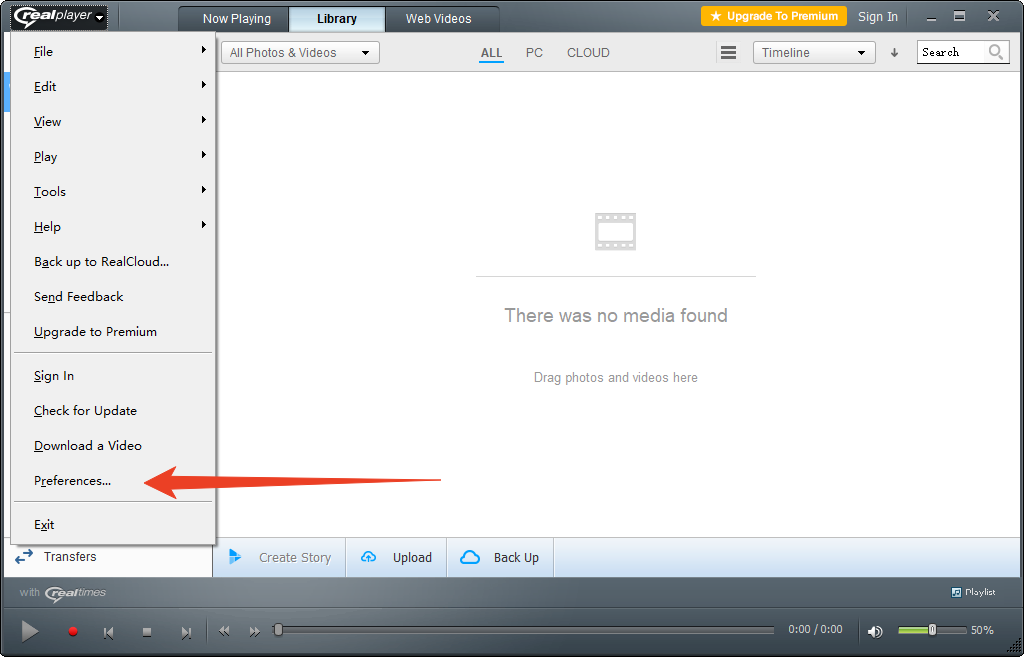Screen dimensions: 1024x657
Task: Click the Search input field
Action: tap(952, 53)
